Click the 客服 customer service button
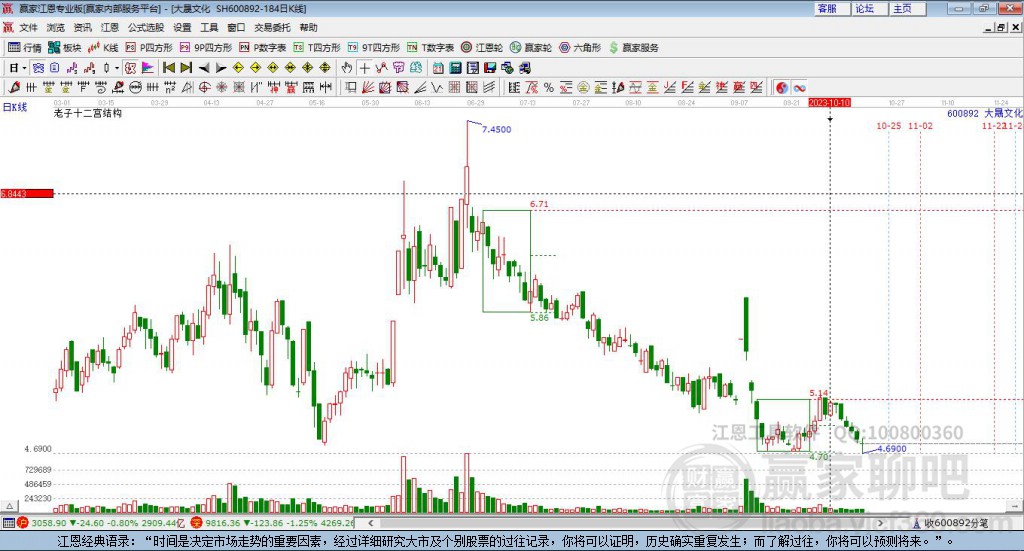 pyautogui.click(x=831, y=8)
